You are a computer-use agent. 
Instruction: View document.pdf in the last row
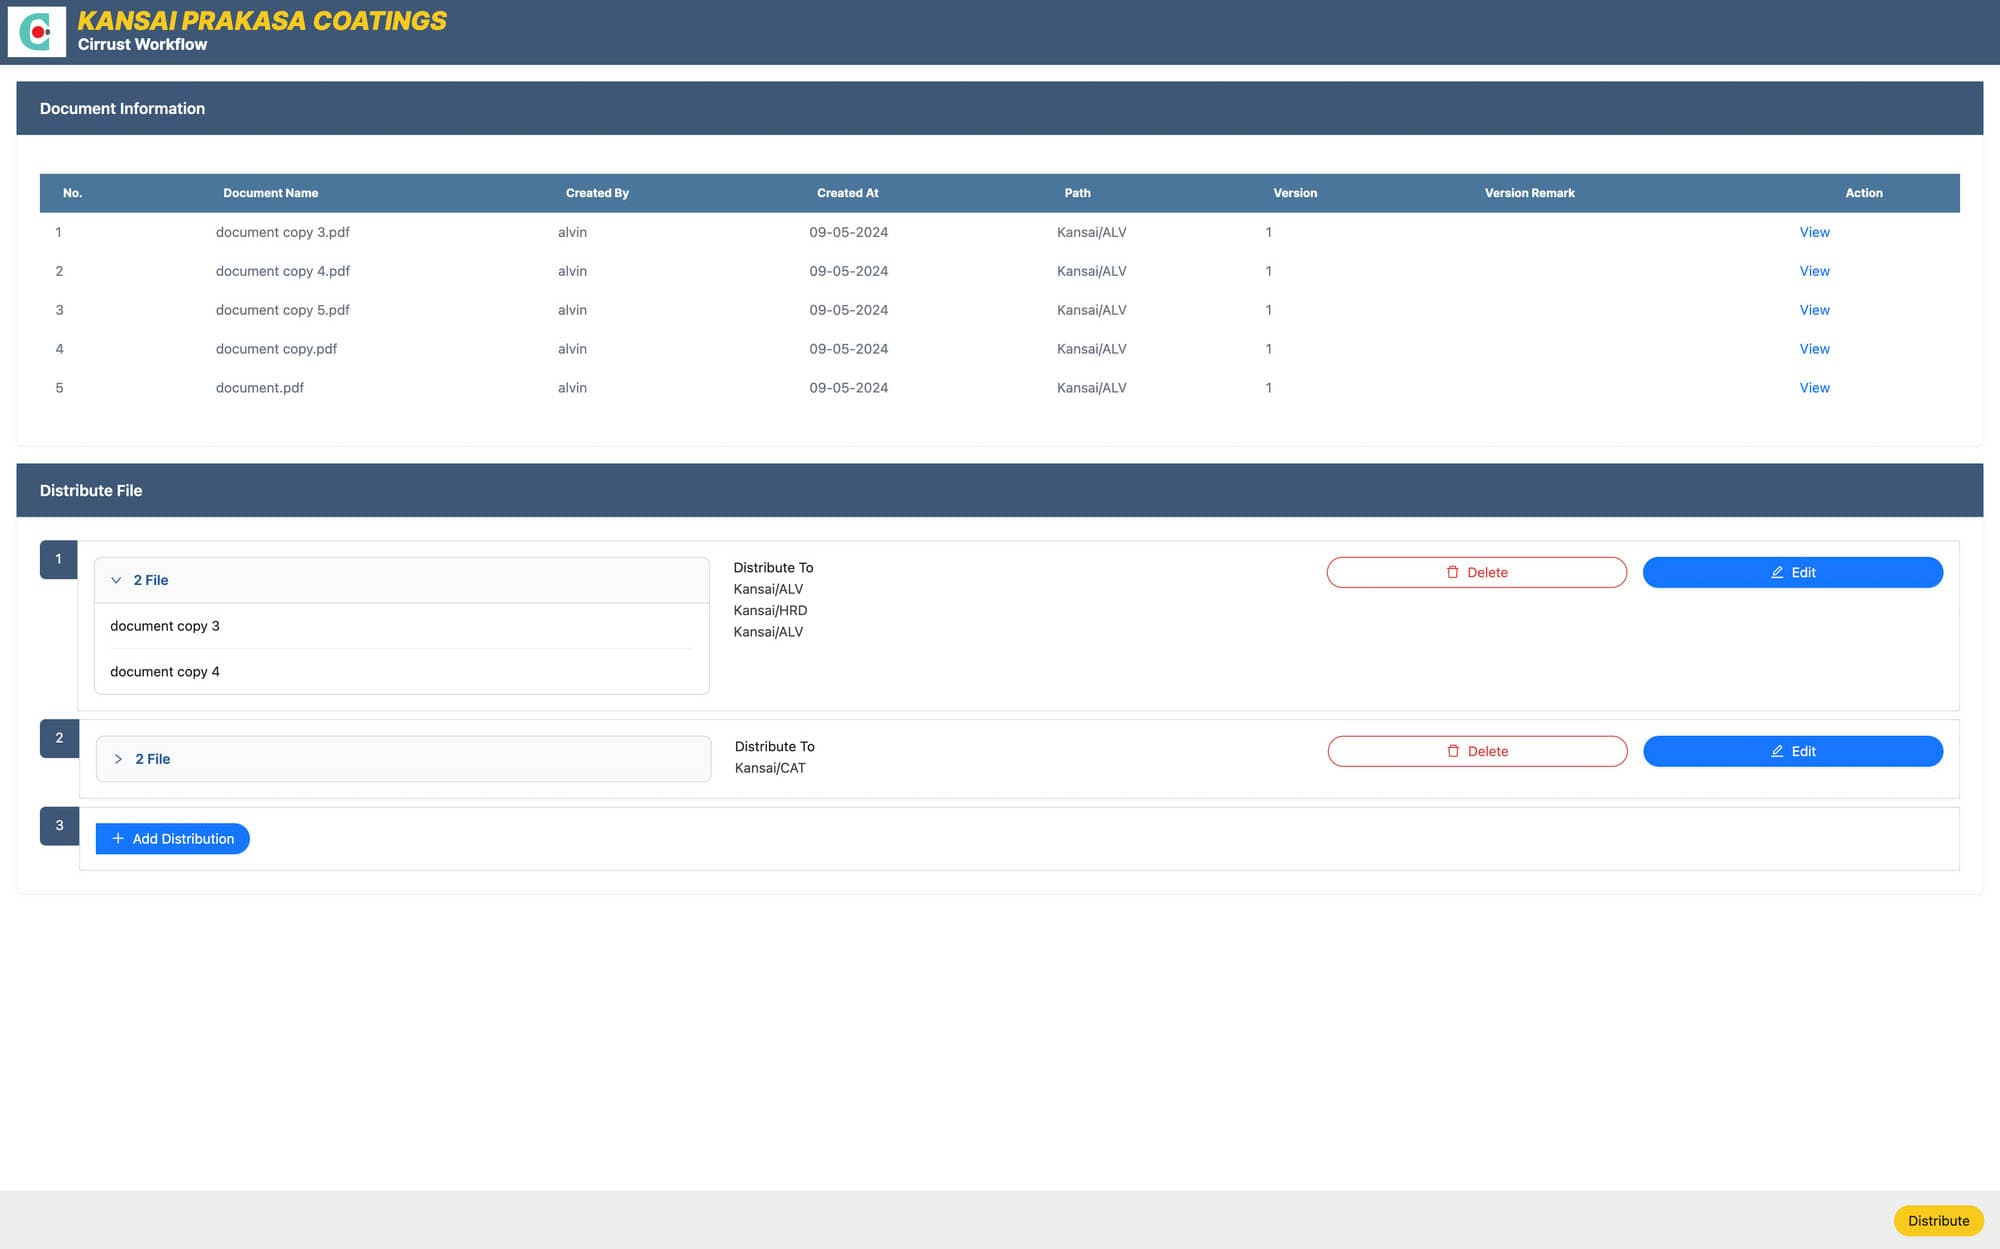1814,387
